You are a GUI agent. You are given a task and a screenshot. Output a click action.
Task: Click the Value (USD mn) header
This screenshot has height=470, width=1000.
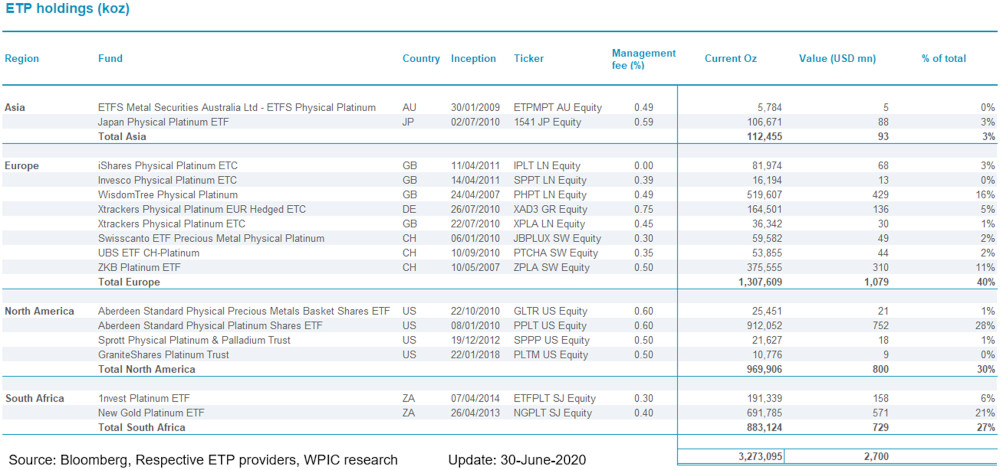click(x=837, y=59)
